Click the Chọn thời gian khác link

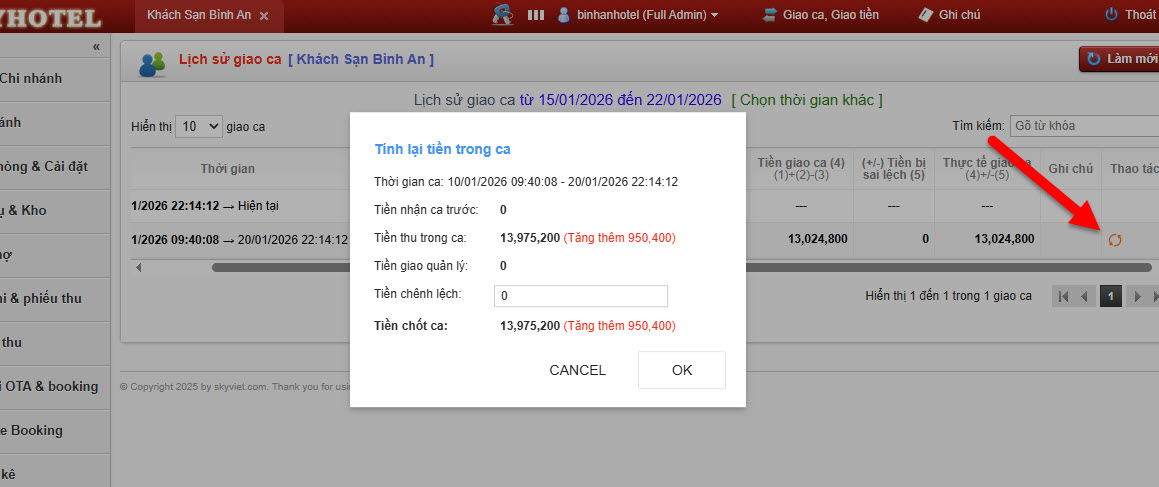pos(806,100)
